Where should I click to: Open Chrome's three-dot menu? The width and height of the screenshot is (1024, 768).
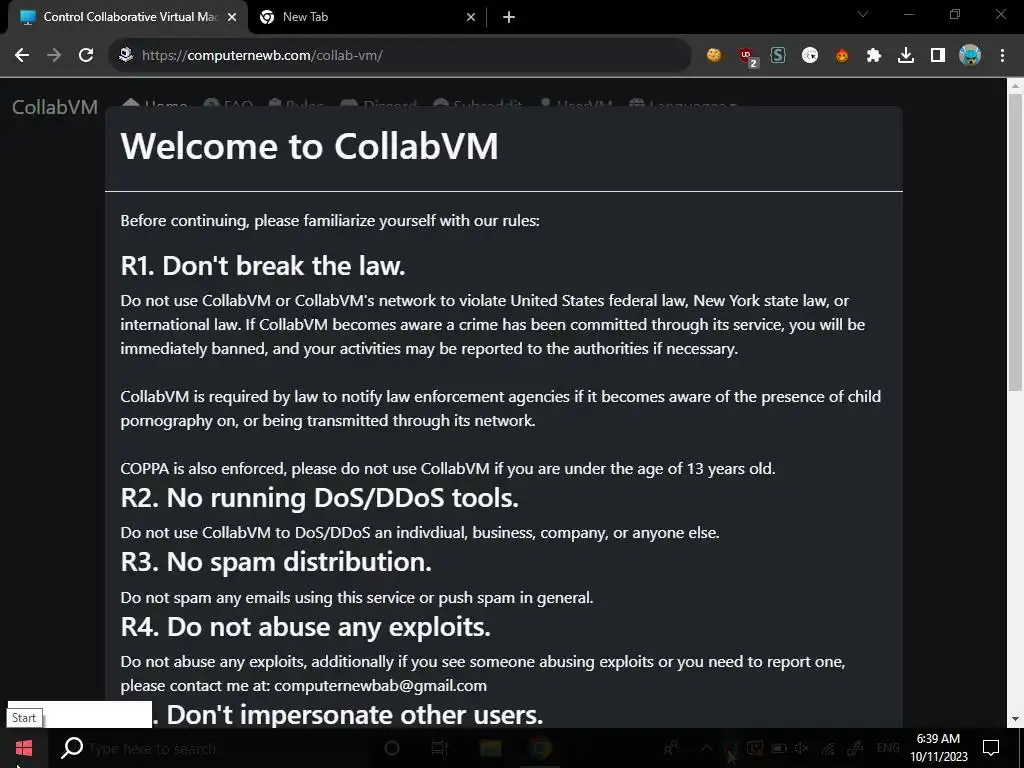[1002, 56]
